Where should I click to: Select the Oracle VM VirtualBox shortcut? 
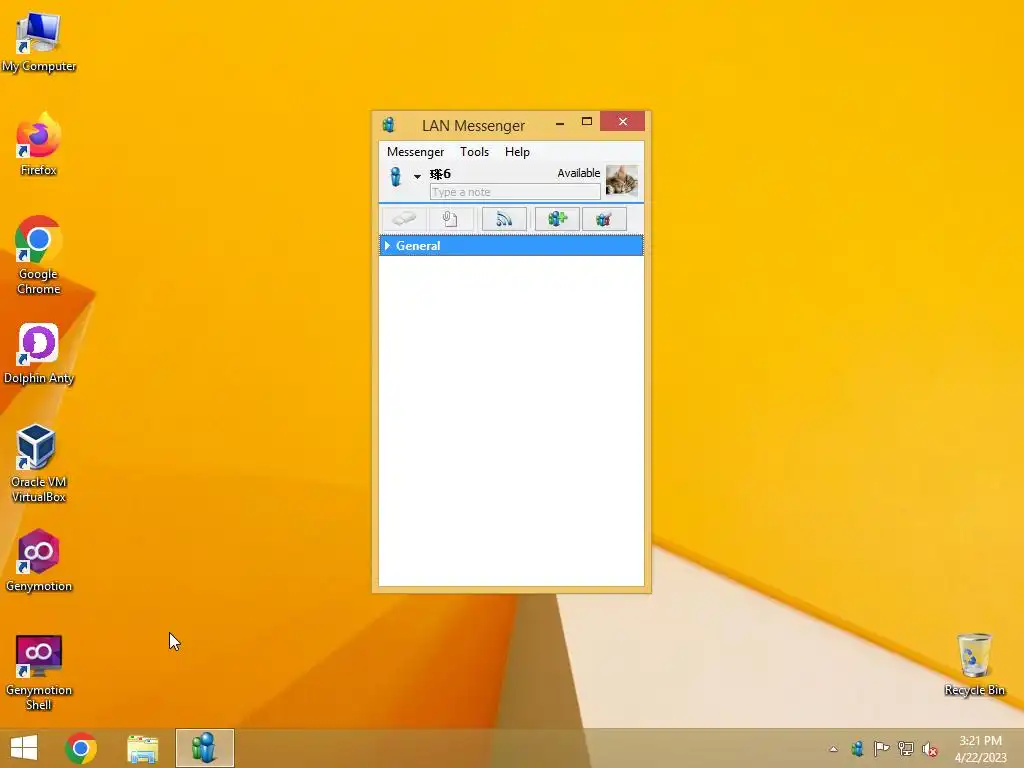39,463
